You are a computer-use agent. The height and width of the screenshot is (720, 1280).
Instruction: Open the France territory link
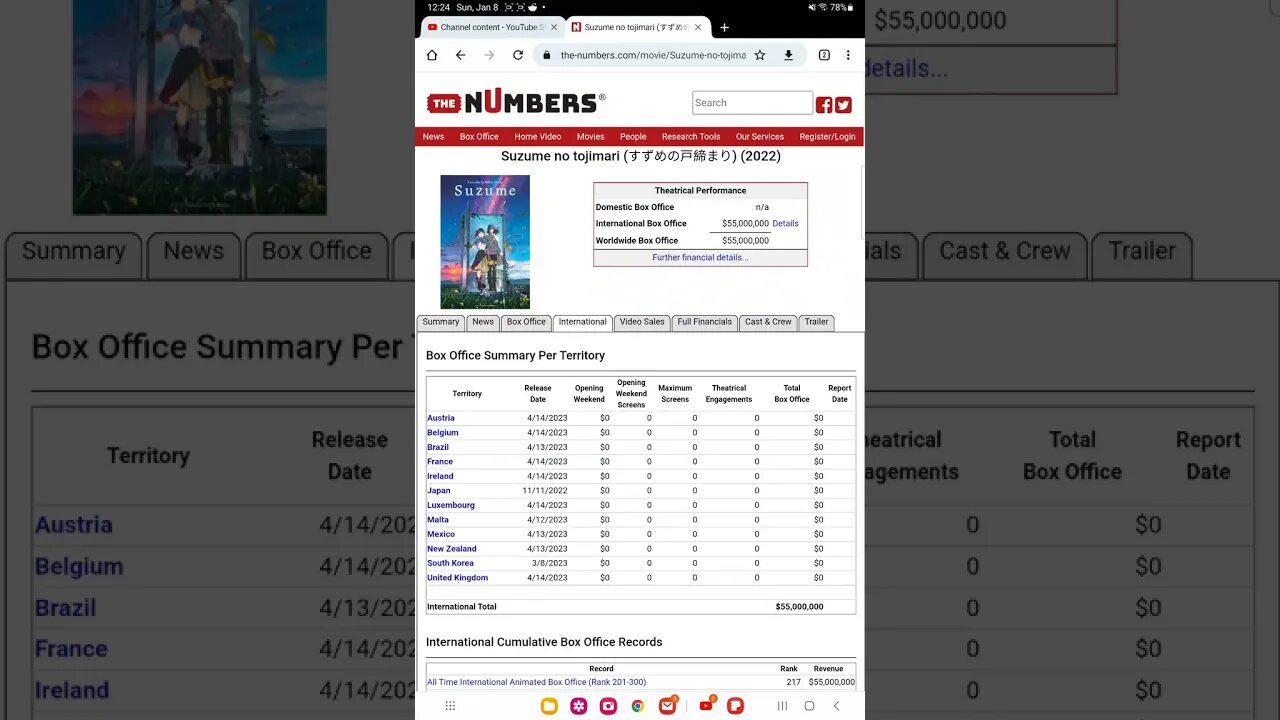coord(440,462)
